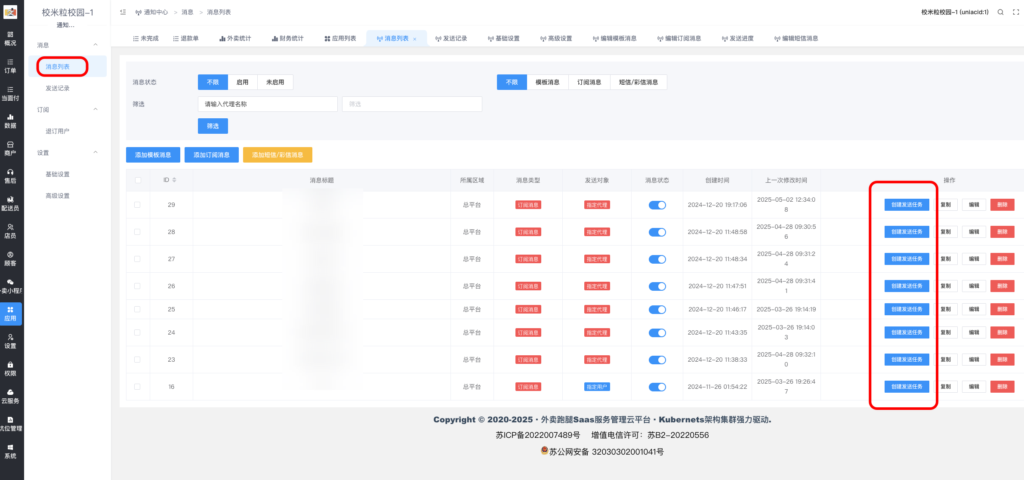Switch to the 未完成 tab
1024x480 pixels.
[146, 39]
